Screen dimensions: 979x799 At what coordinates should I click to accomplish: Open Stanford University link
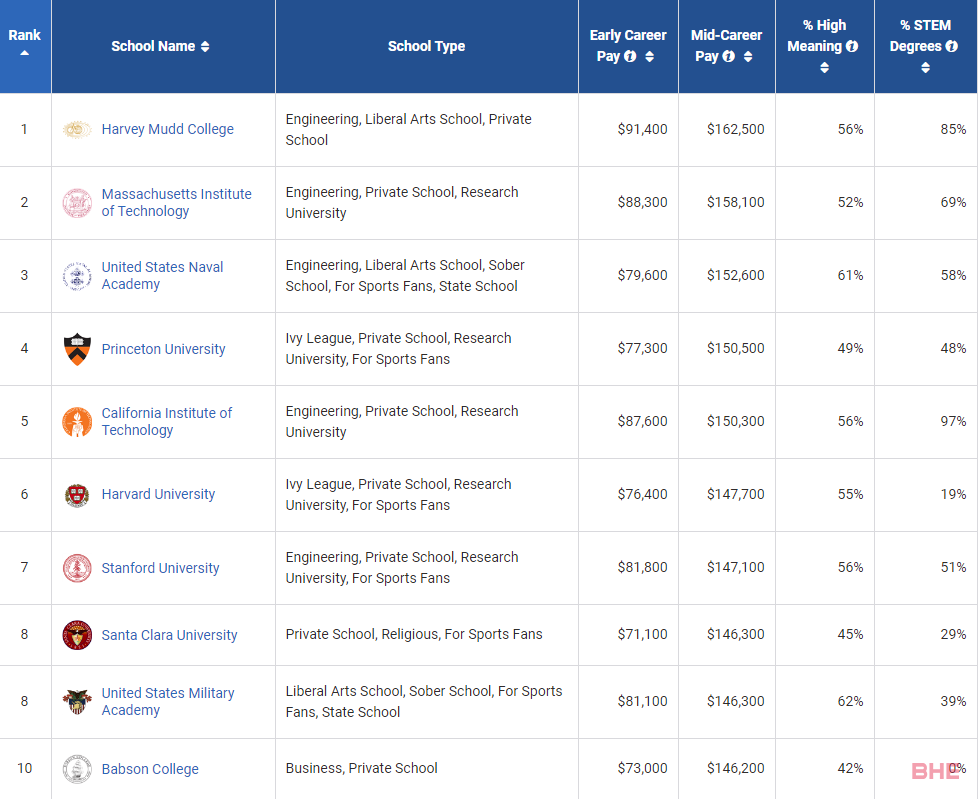click(x=160, y=568)
